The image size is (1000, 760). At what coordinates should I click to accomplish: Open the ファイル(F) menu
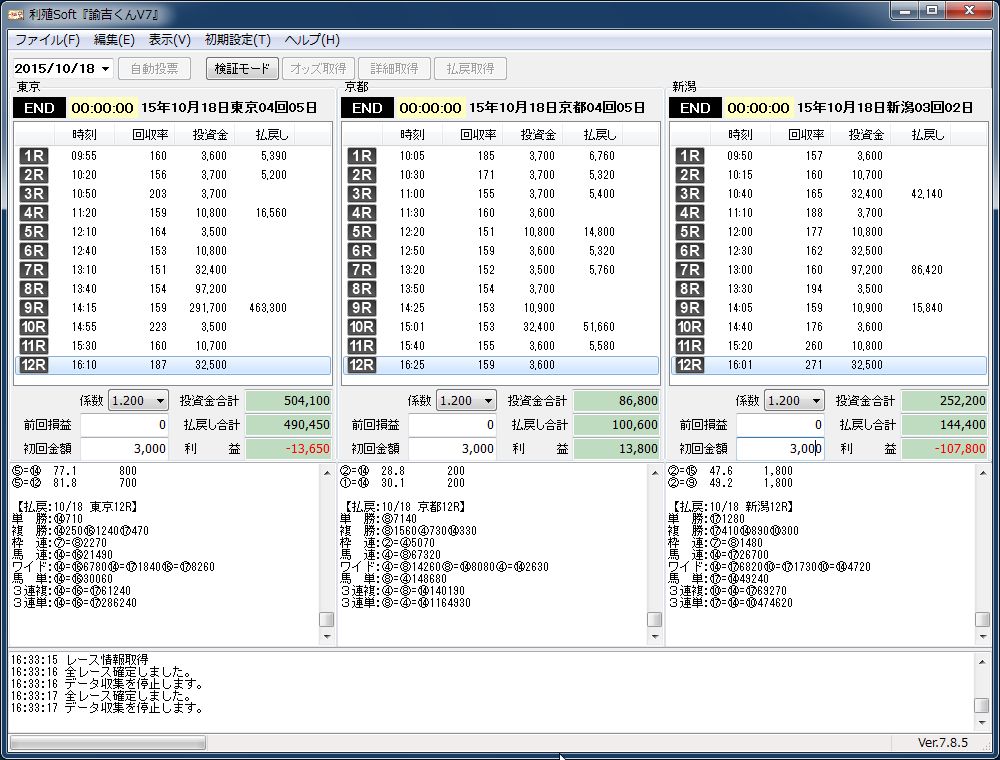[x=47, y=40]
